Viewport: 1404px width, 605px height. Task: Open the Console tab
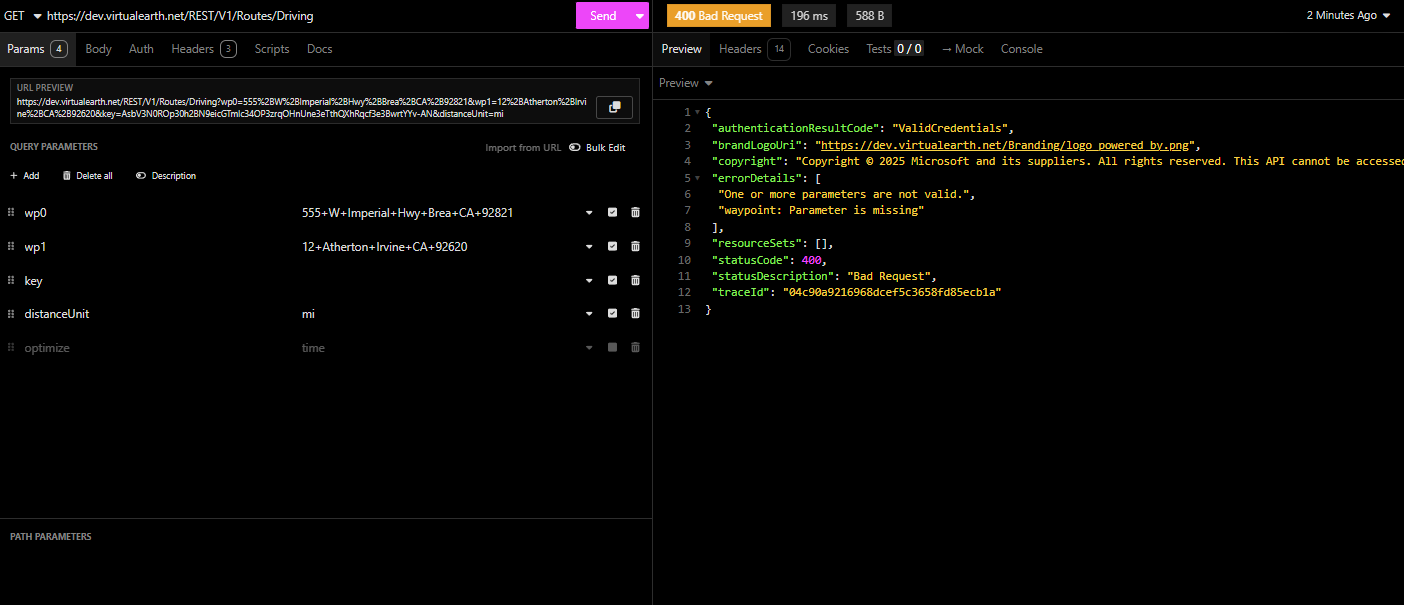click(x=1021, y=48)
